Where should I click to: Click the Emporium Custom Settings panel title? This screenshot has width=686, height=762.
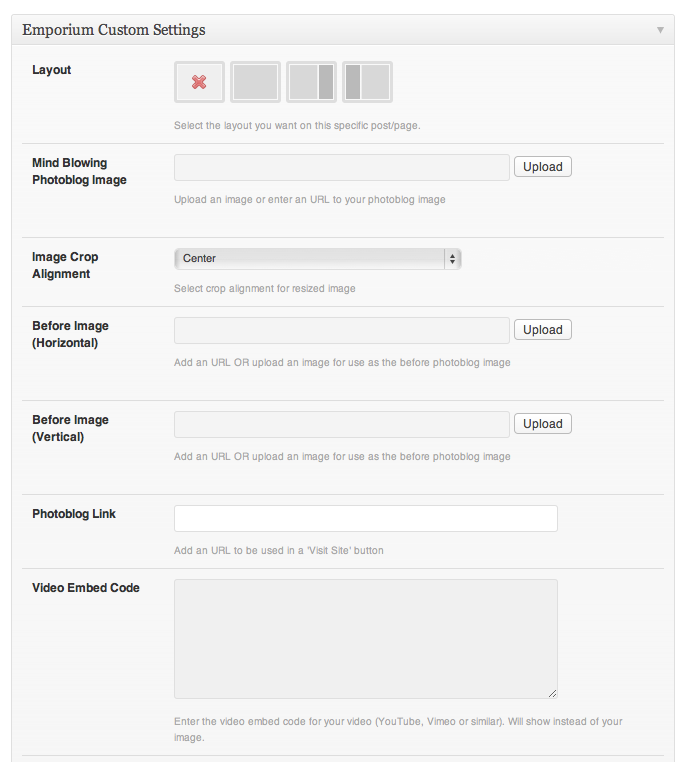[114, 30]
